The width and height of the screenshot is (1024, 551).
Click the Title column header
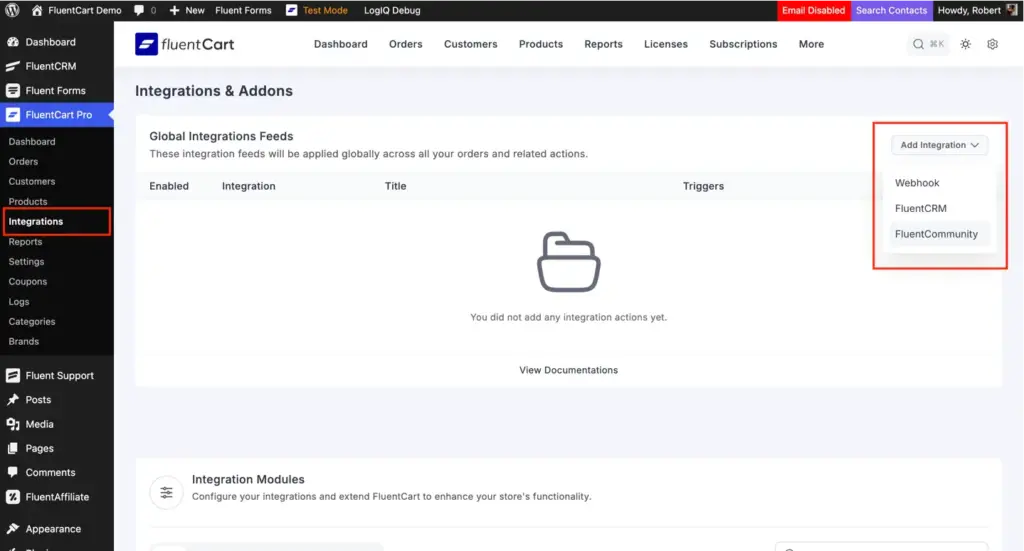(395, 186)
